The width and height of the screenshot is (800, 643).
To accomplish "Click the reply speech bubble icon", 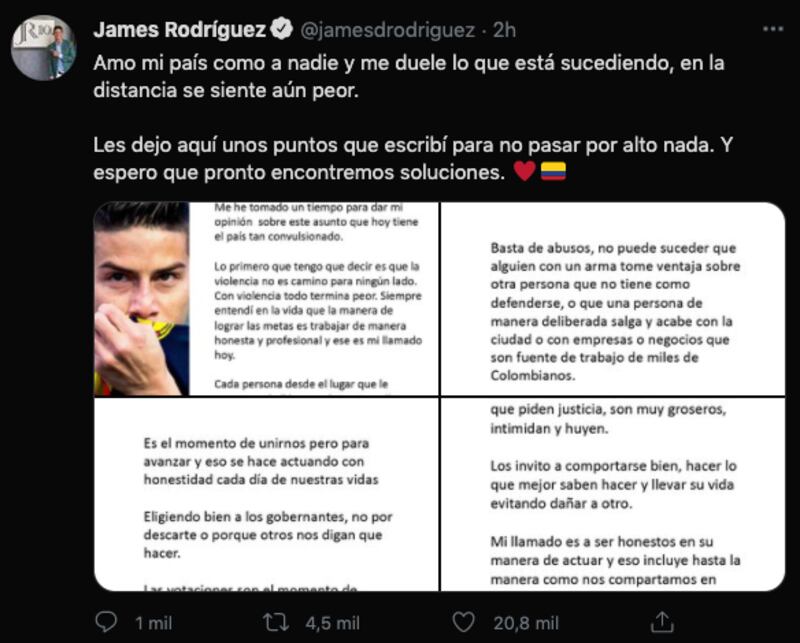I will (107, 623).
